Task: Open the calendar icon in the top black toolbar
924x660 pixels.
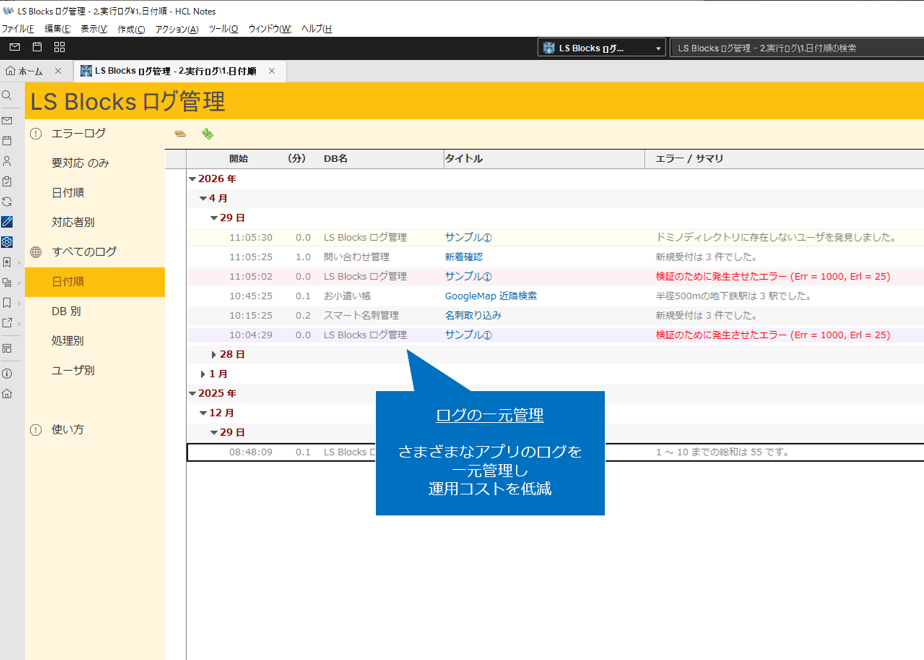Action: point(37,47)
